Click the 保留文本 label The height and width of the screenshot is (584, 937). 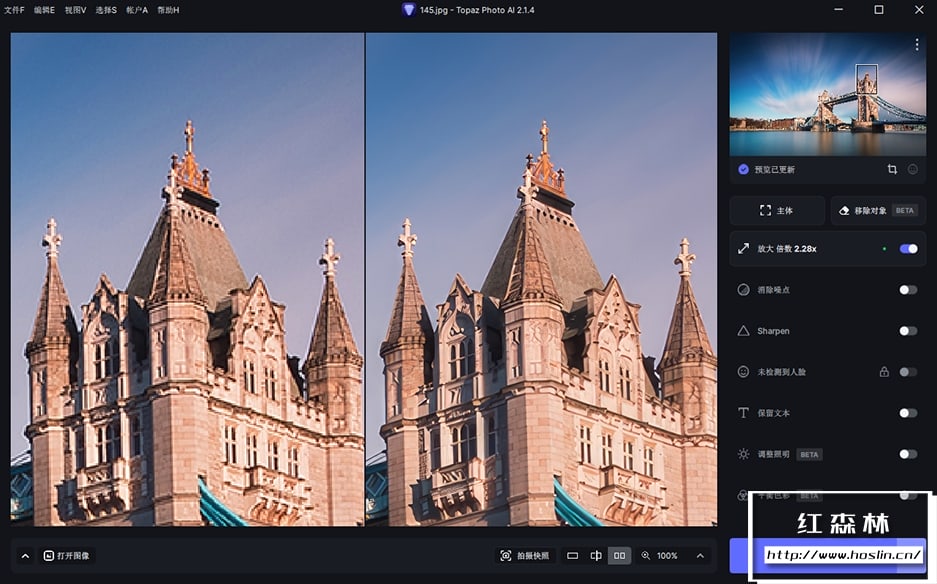tap(773, 413)
